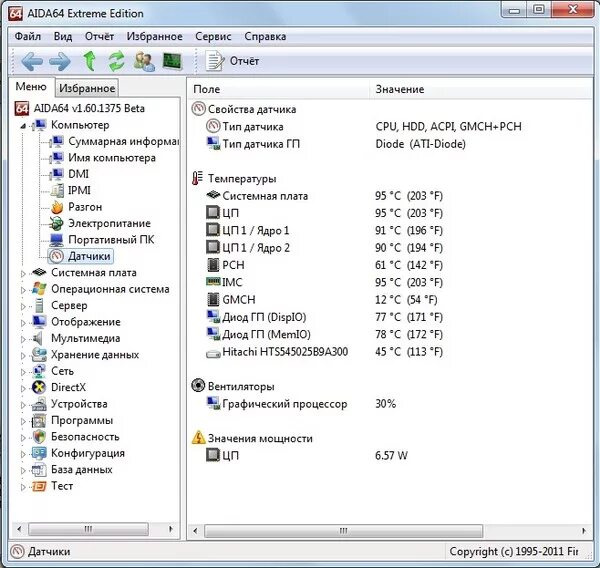Image resolution: width=600 pixels, height=568 pixels.
Task: Expand the Операционная система tree node
Action: [23, 290]
